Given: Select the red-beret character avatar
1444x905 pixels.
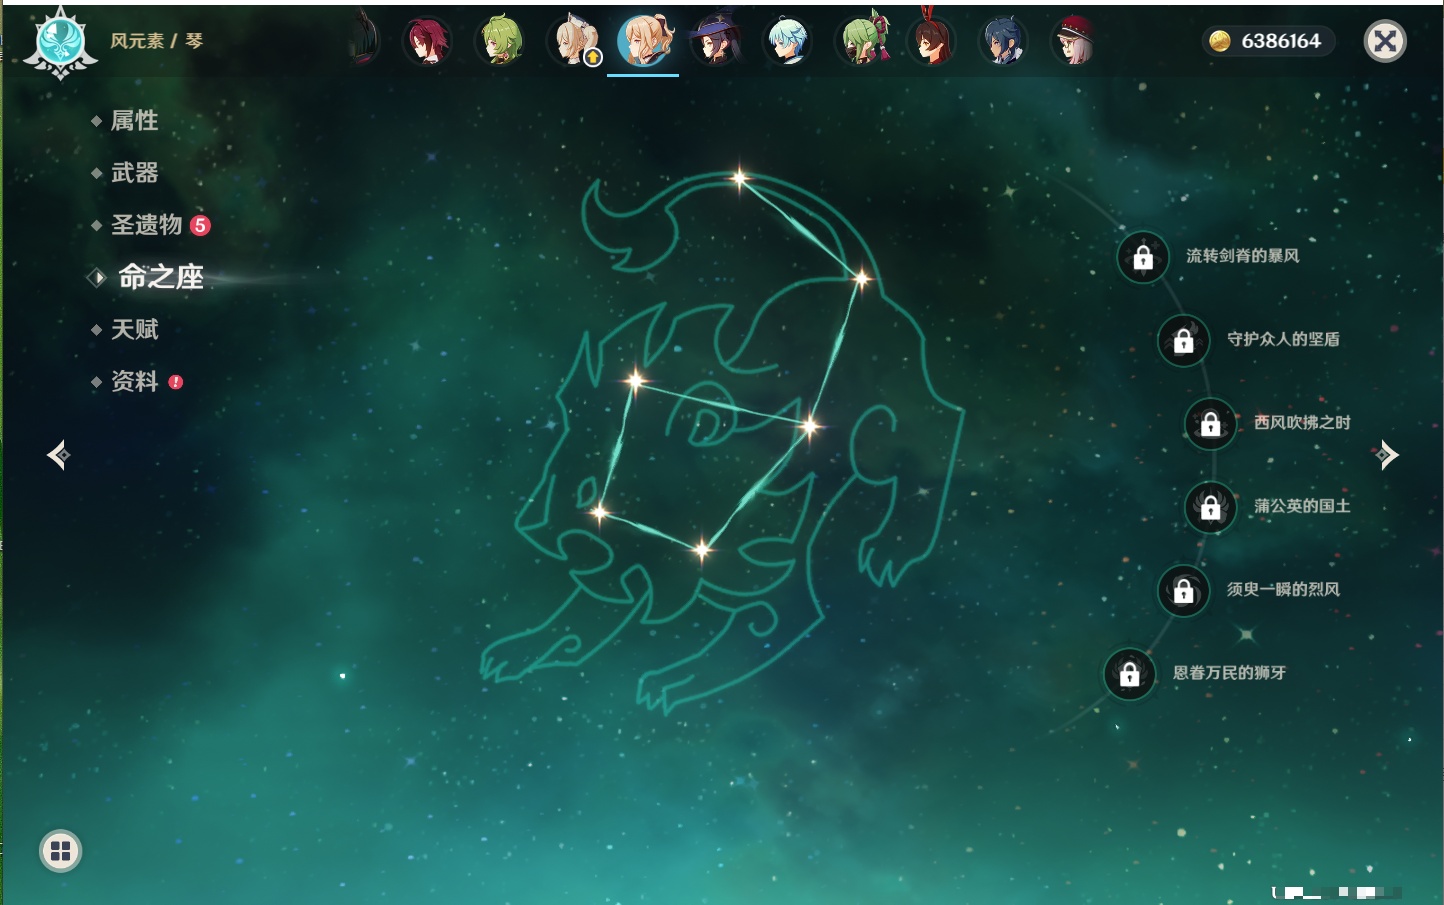Looking at the screenshot, I should tap(1075, 41).
